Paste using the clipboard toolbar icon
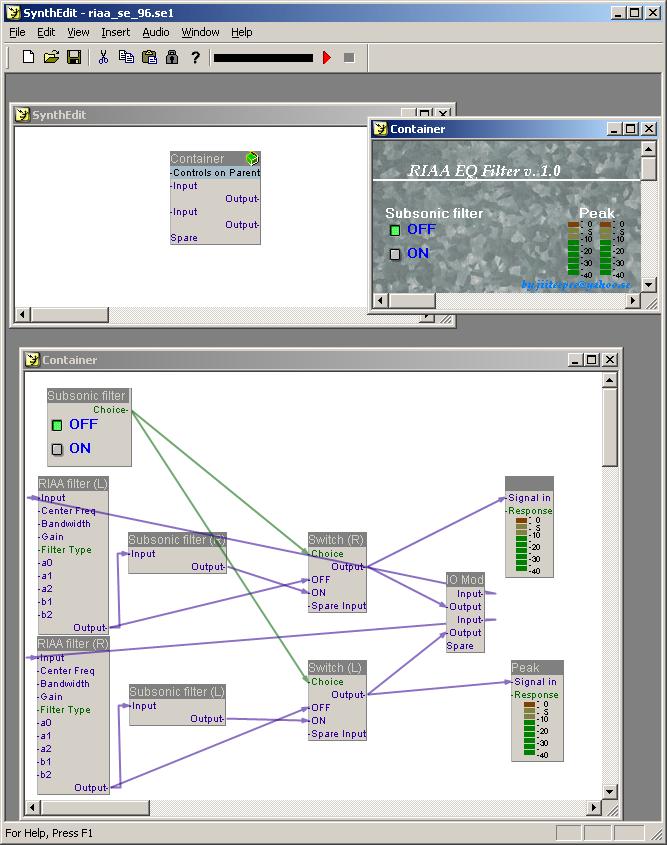 pos(149,57)
